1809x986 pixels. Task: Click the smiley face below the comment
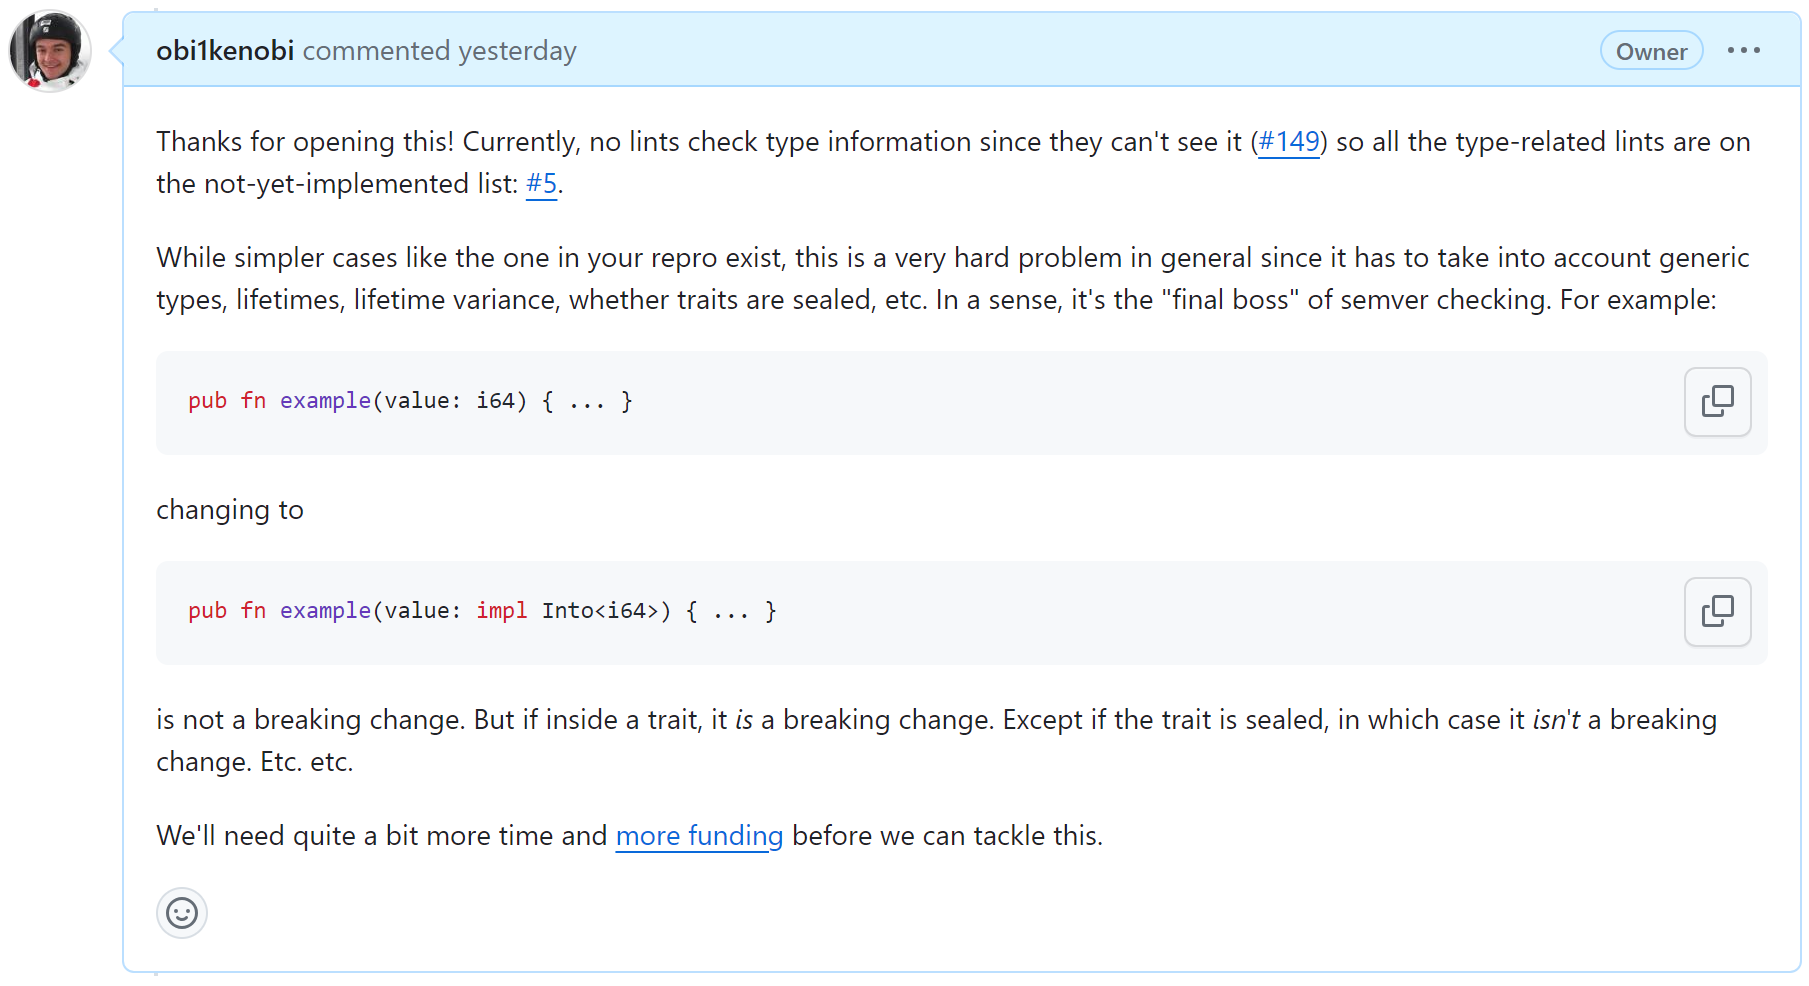181,913
